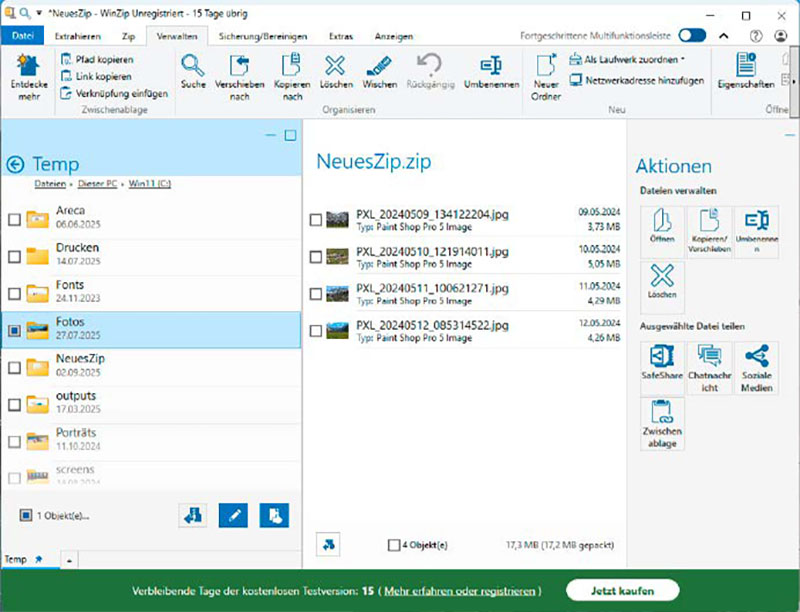This screenshot has width=800, height=612.
Task: Switch to the Extrahieren tab
Action: pyautogui.click(x=76, y=36)
